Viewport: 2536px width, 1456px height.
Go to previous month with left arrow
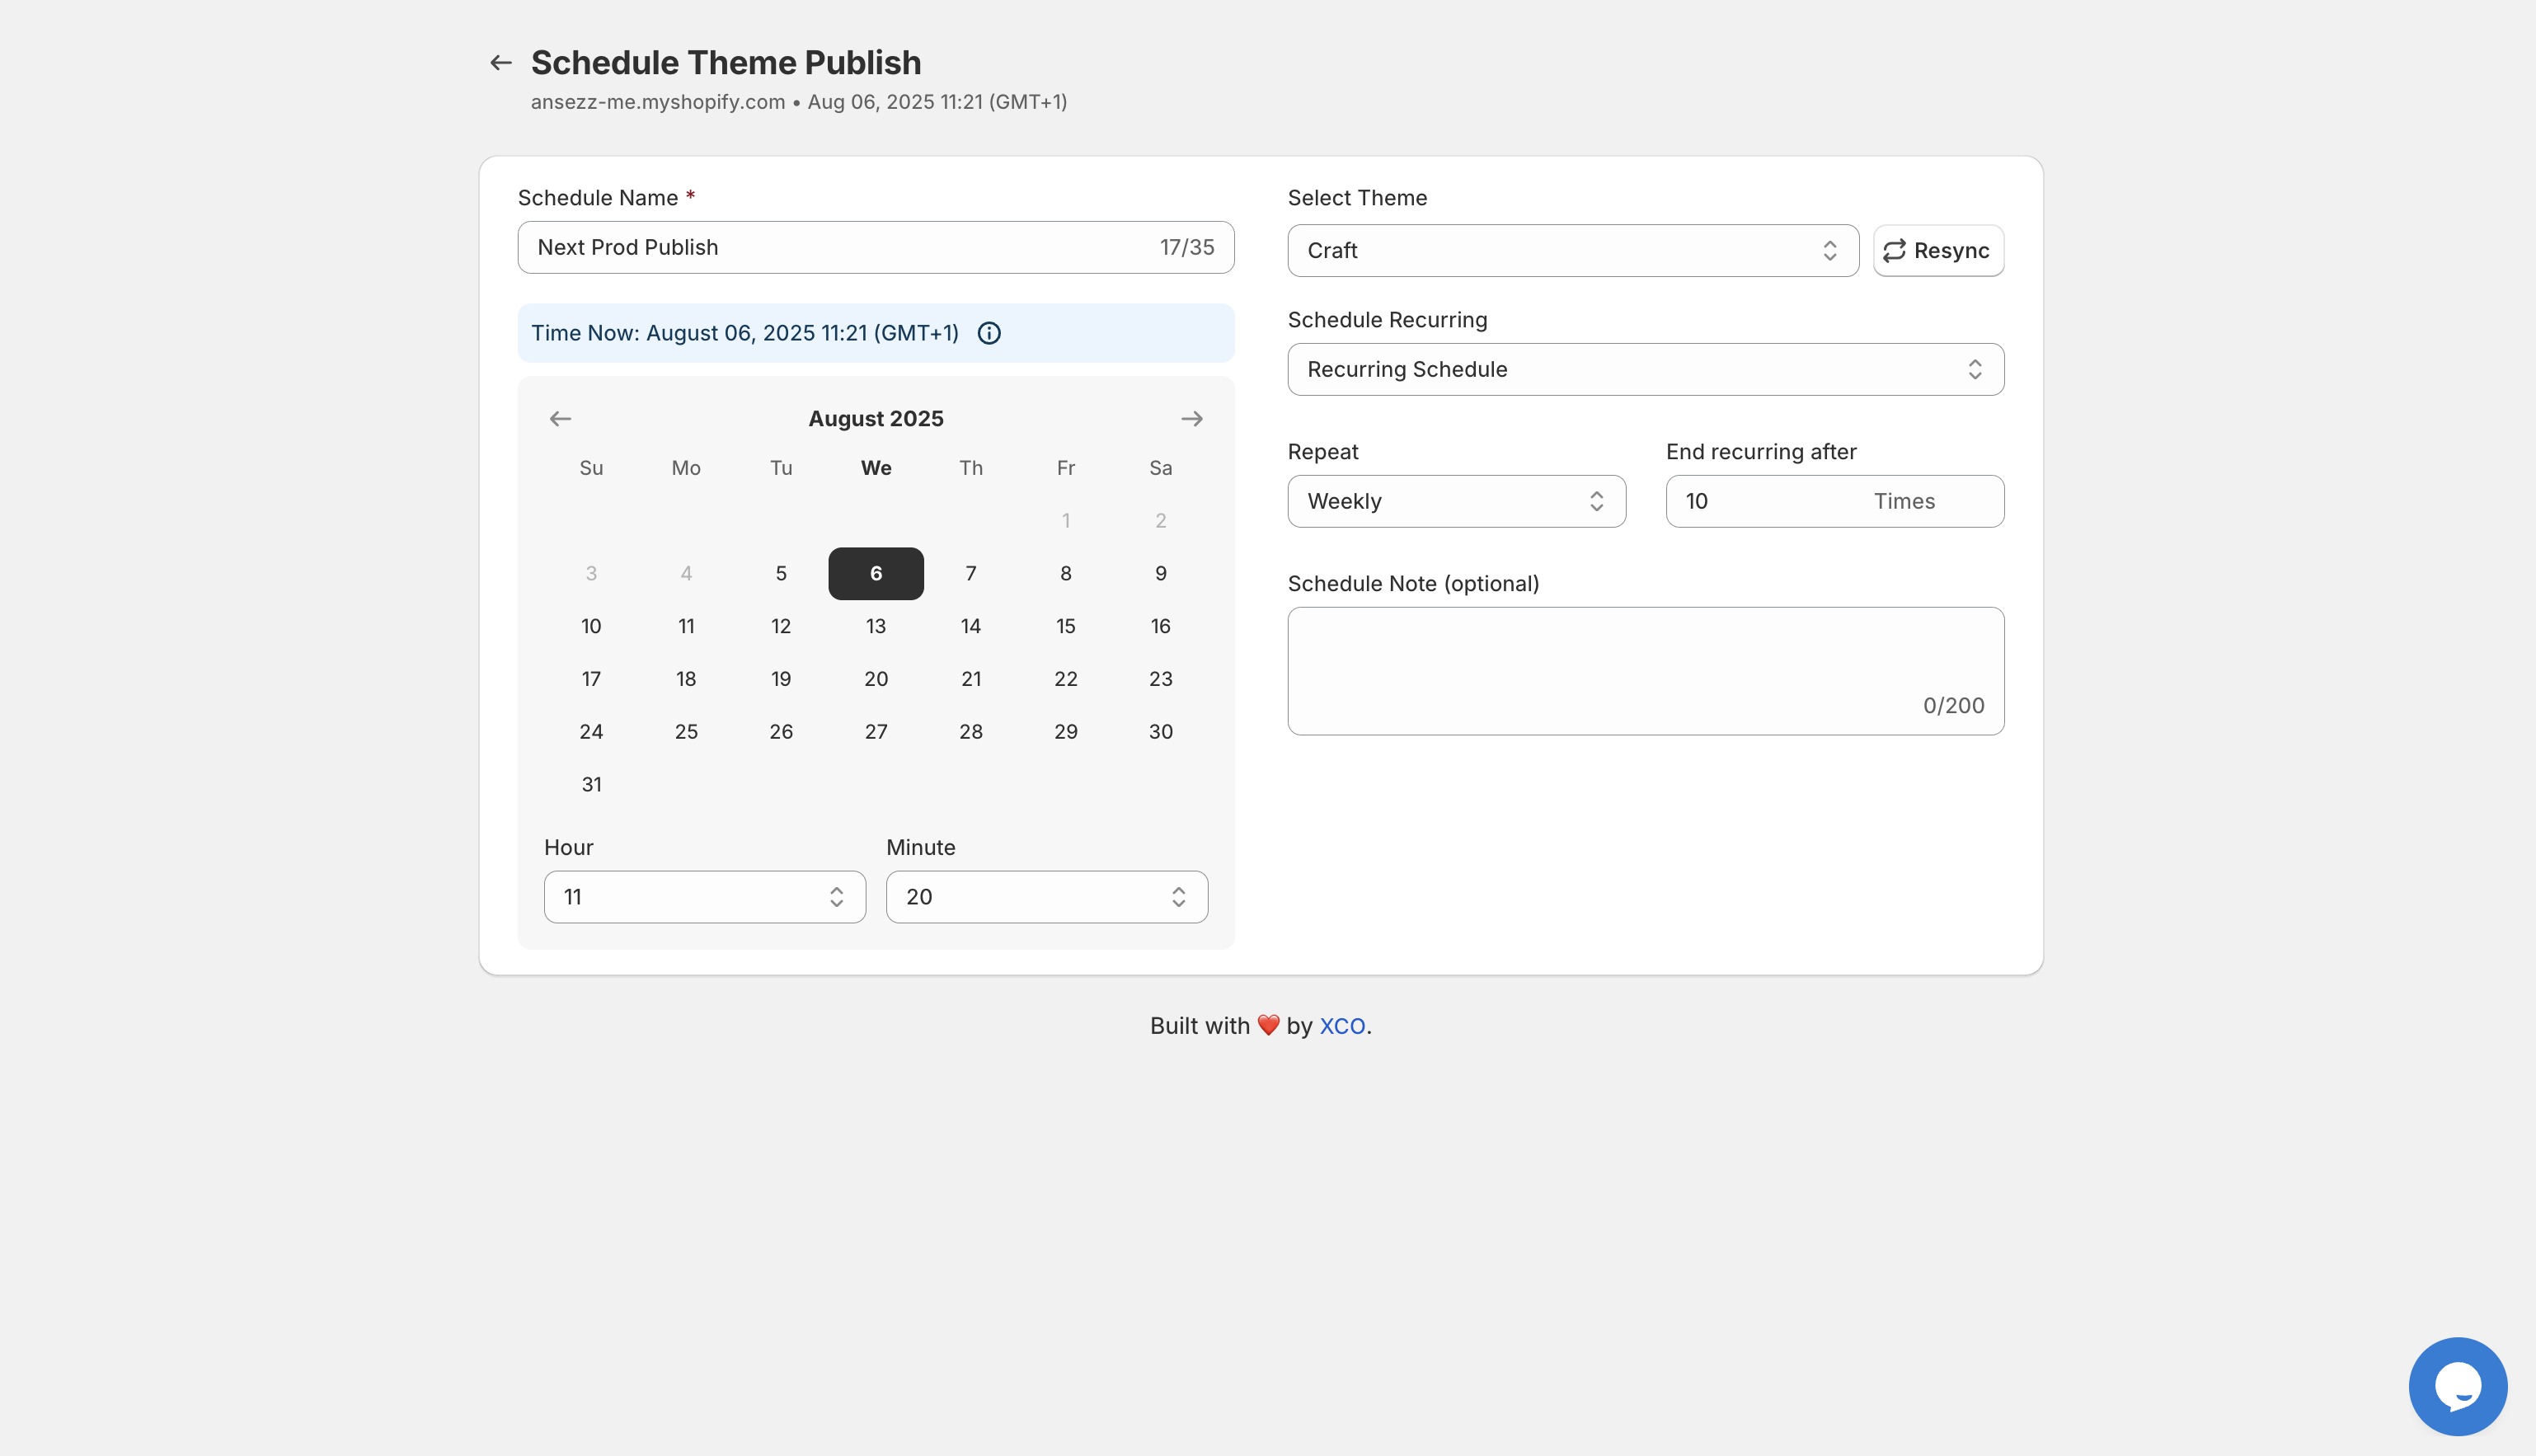tap(559, 418)
